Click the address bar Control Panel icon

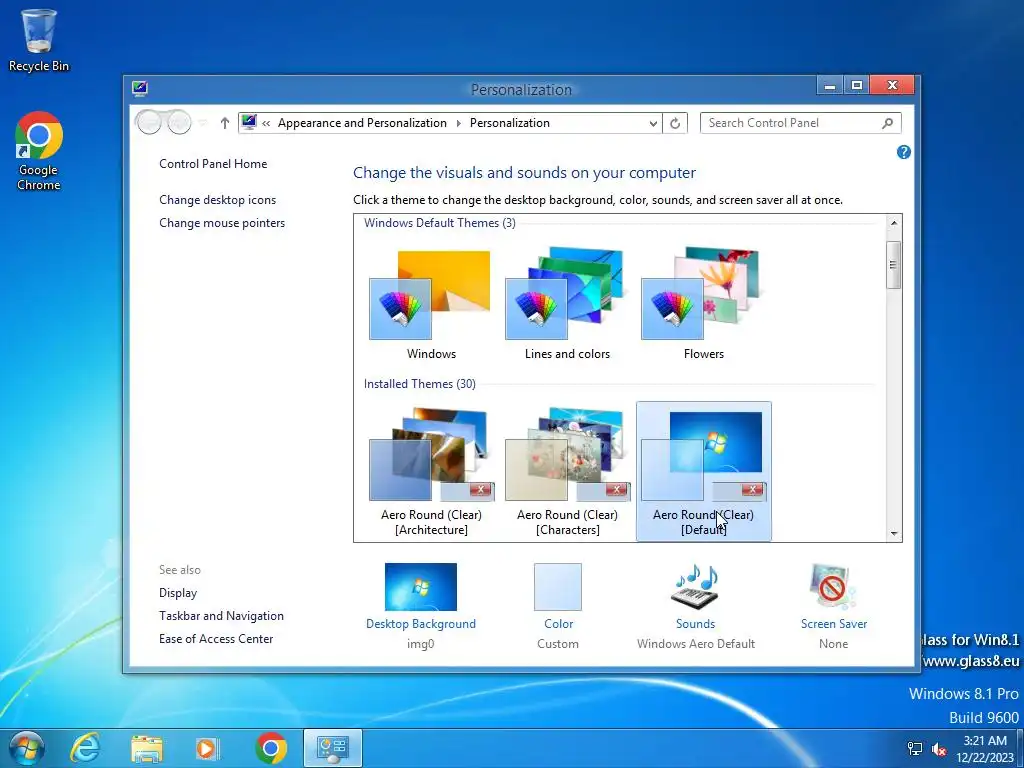tap(249, 122)
